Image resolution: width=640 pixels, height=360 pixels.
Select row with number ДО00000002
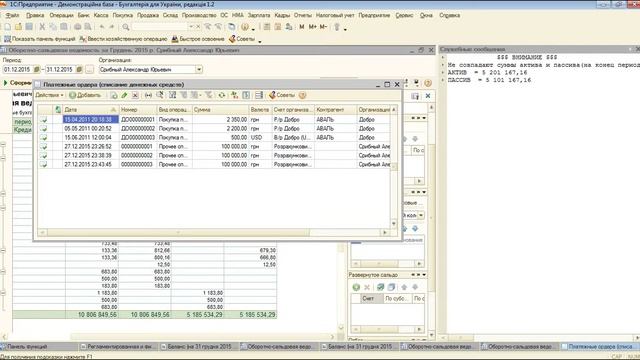tap(214, 129)
